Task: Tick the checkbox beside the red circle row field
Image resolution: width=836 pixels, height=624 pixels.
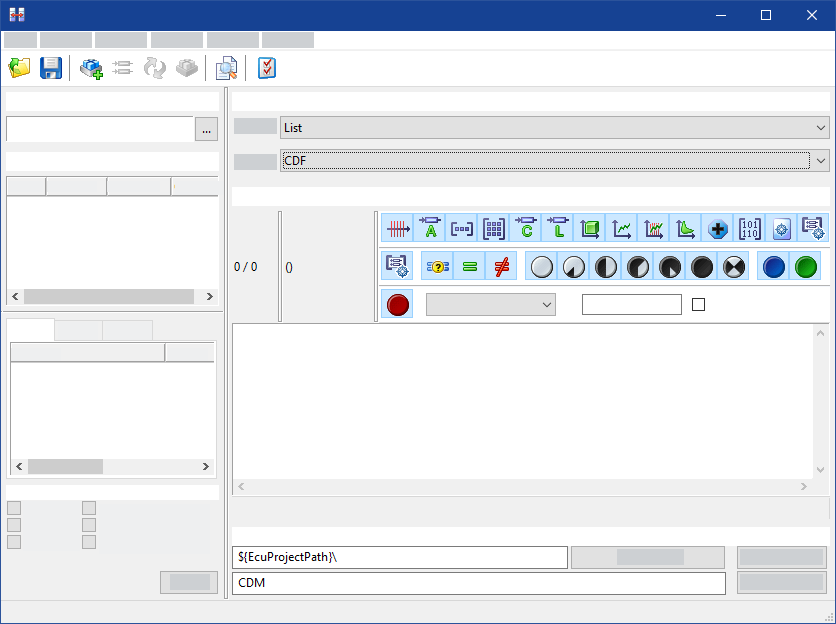Action: pos(698,305)
